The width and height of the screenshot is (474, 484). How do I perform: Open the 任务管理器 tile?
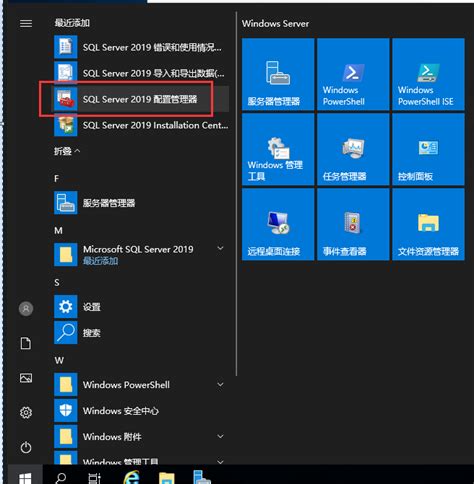(353, 149)
